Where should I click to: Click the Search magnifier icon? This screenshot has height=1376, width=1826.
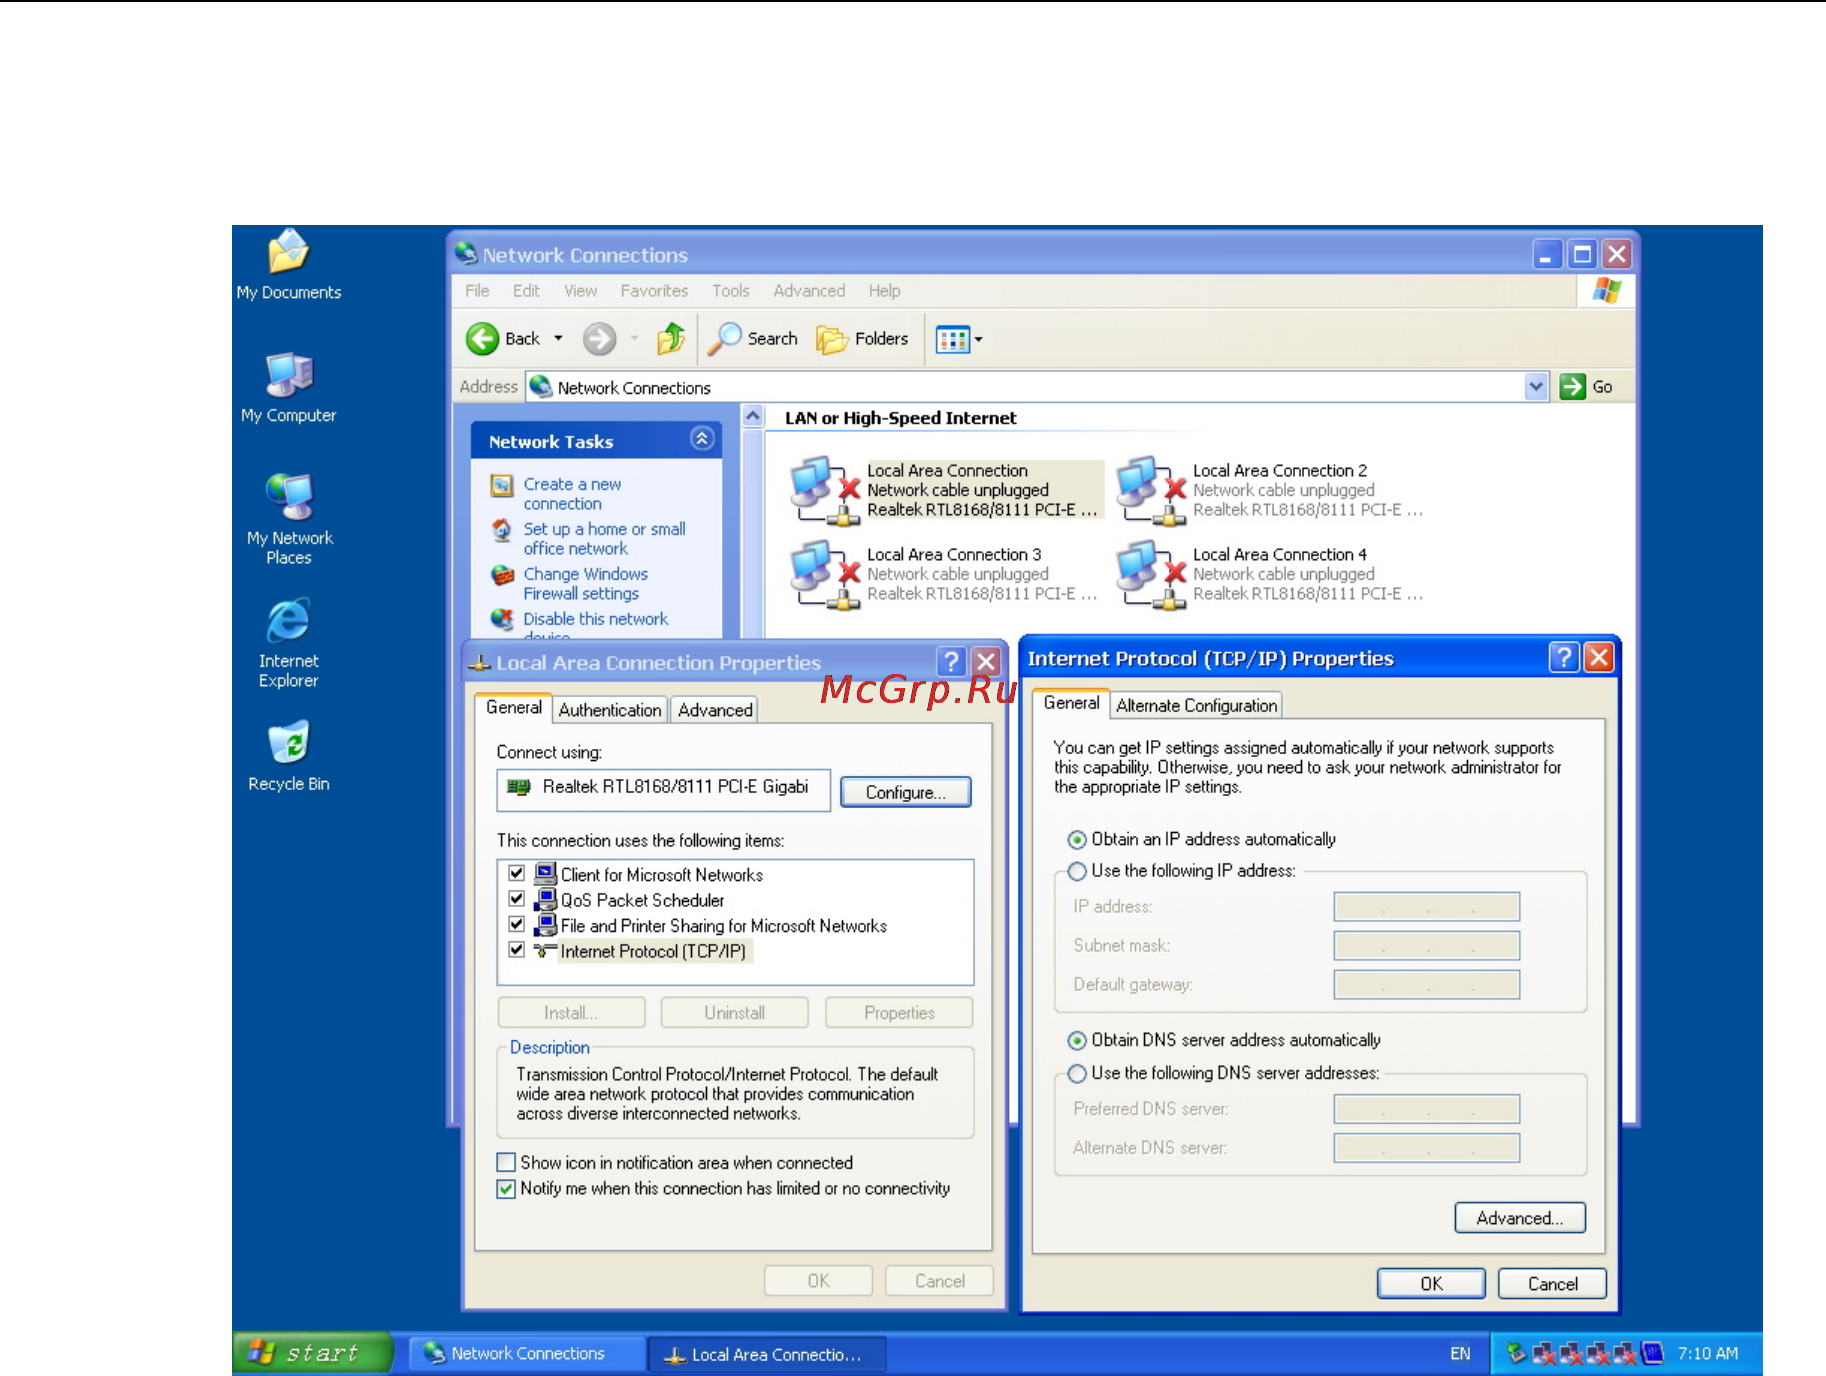tap(724, 339)
